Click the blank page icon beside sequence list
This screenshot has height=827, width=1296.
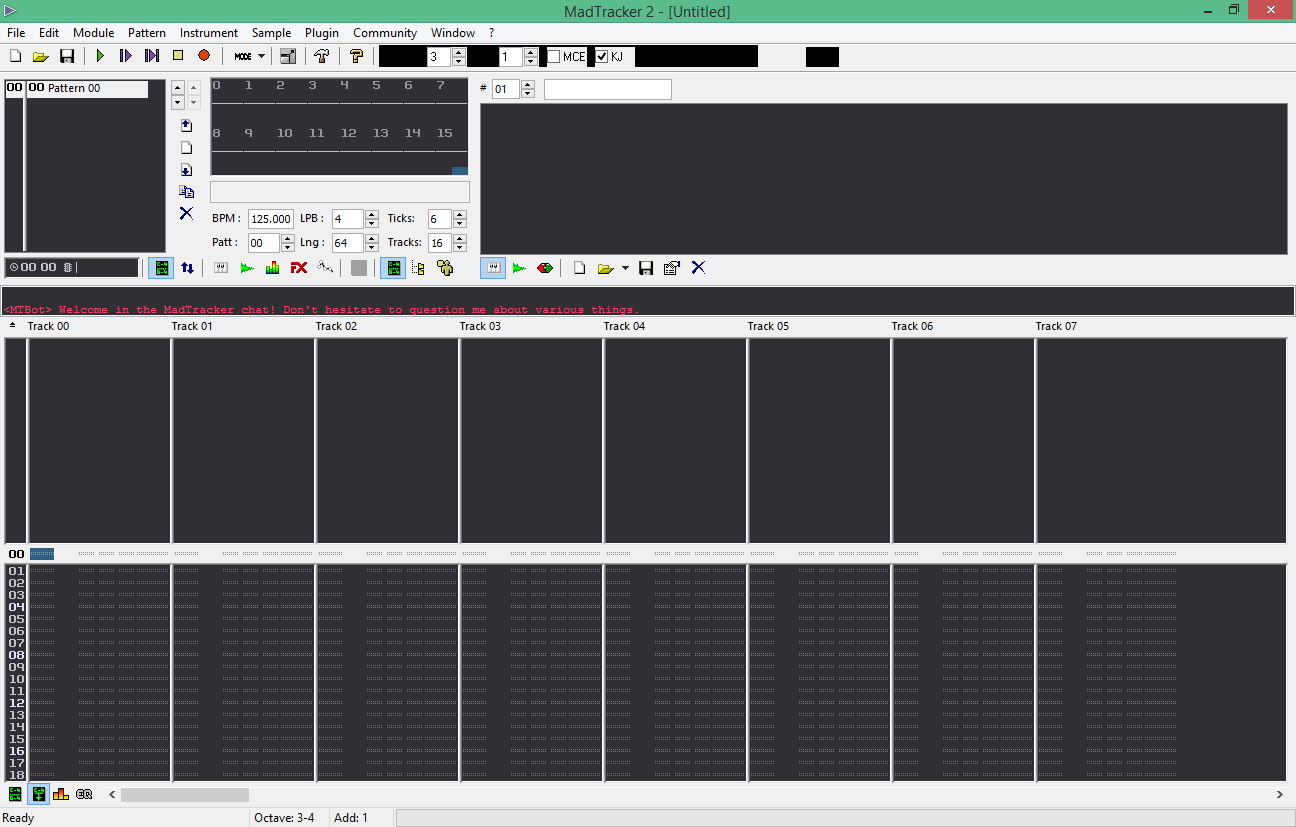coord(186,148)
